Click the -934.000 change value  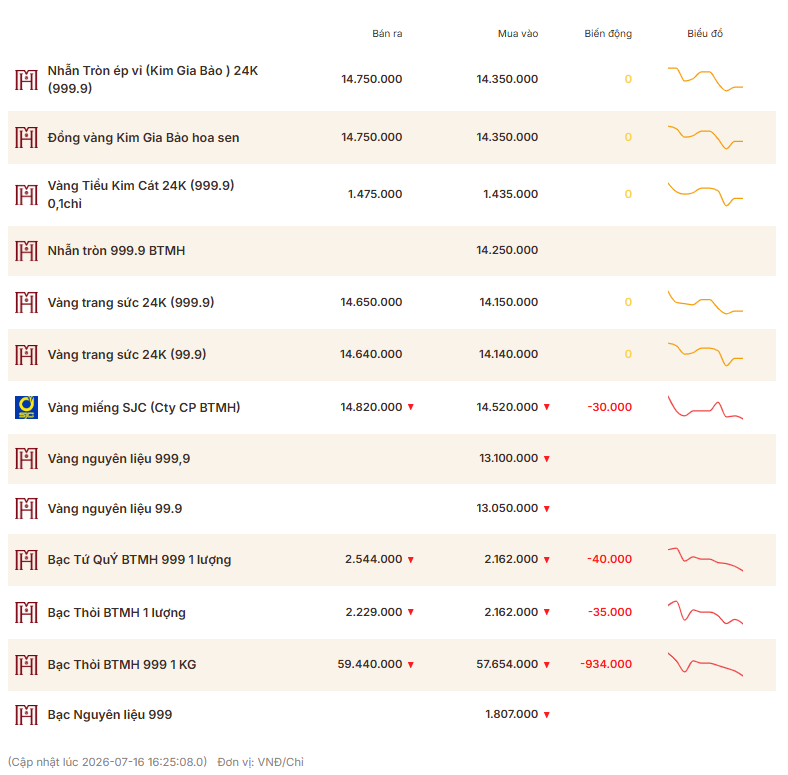(x=606, y=664)
